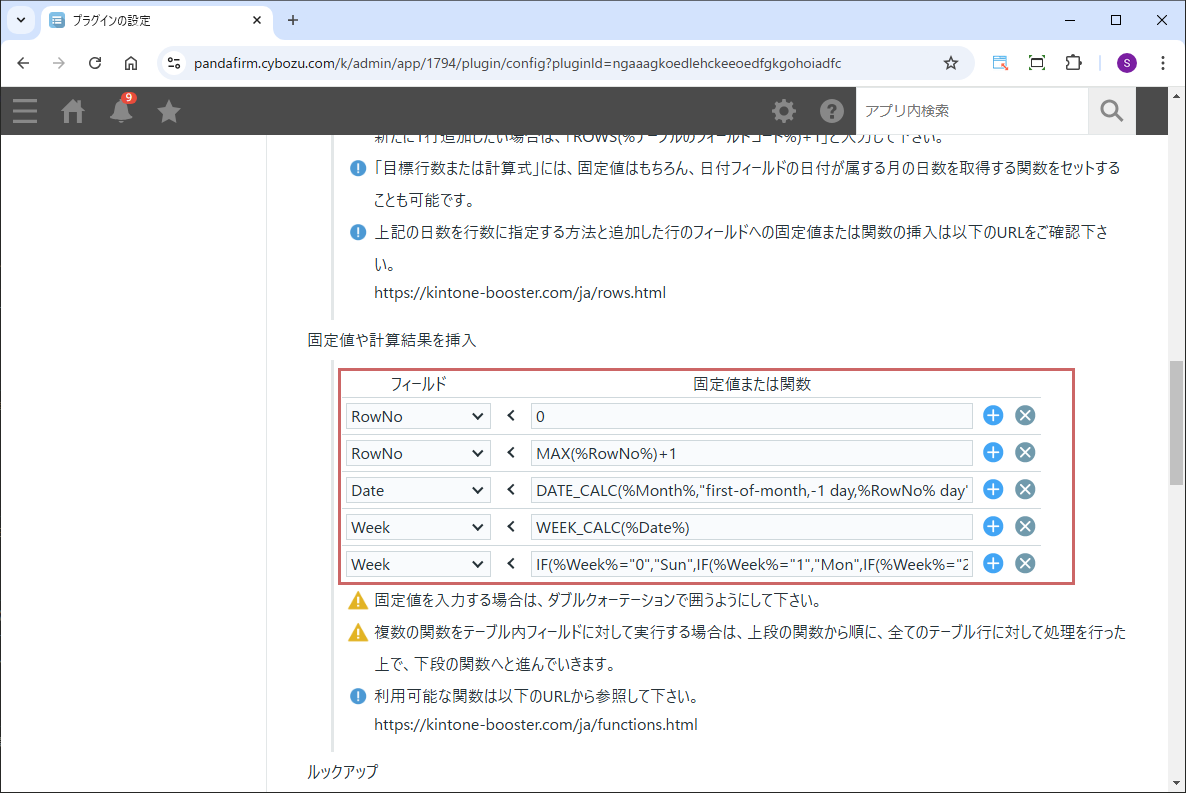Open the settings gear in header
1186x793 pixels.
point(784,111)
